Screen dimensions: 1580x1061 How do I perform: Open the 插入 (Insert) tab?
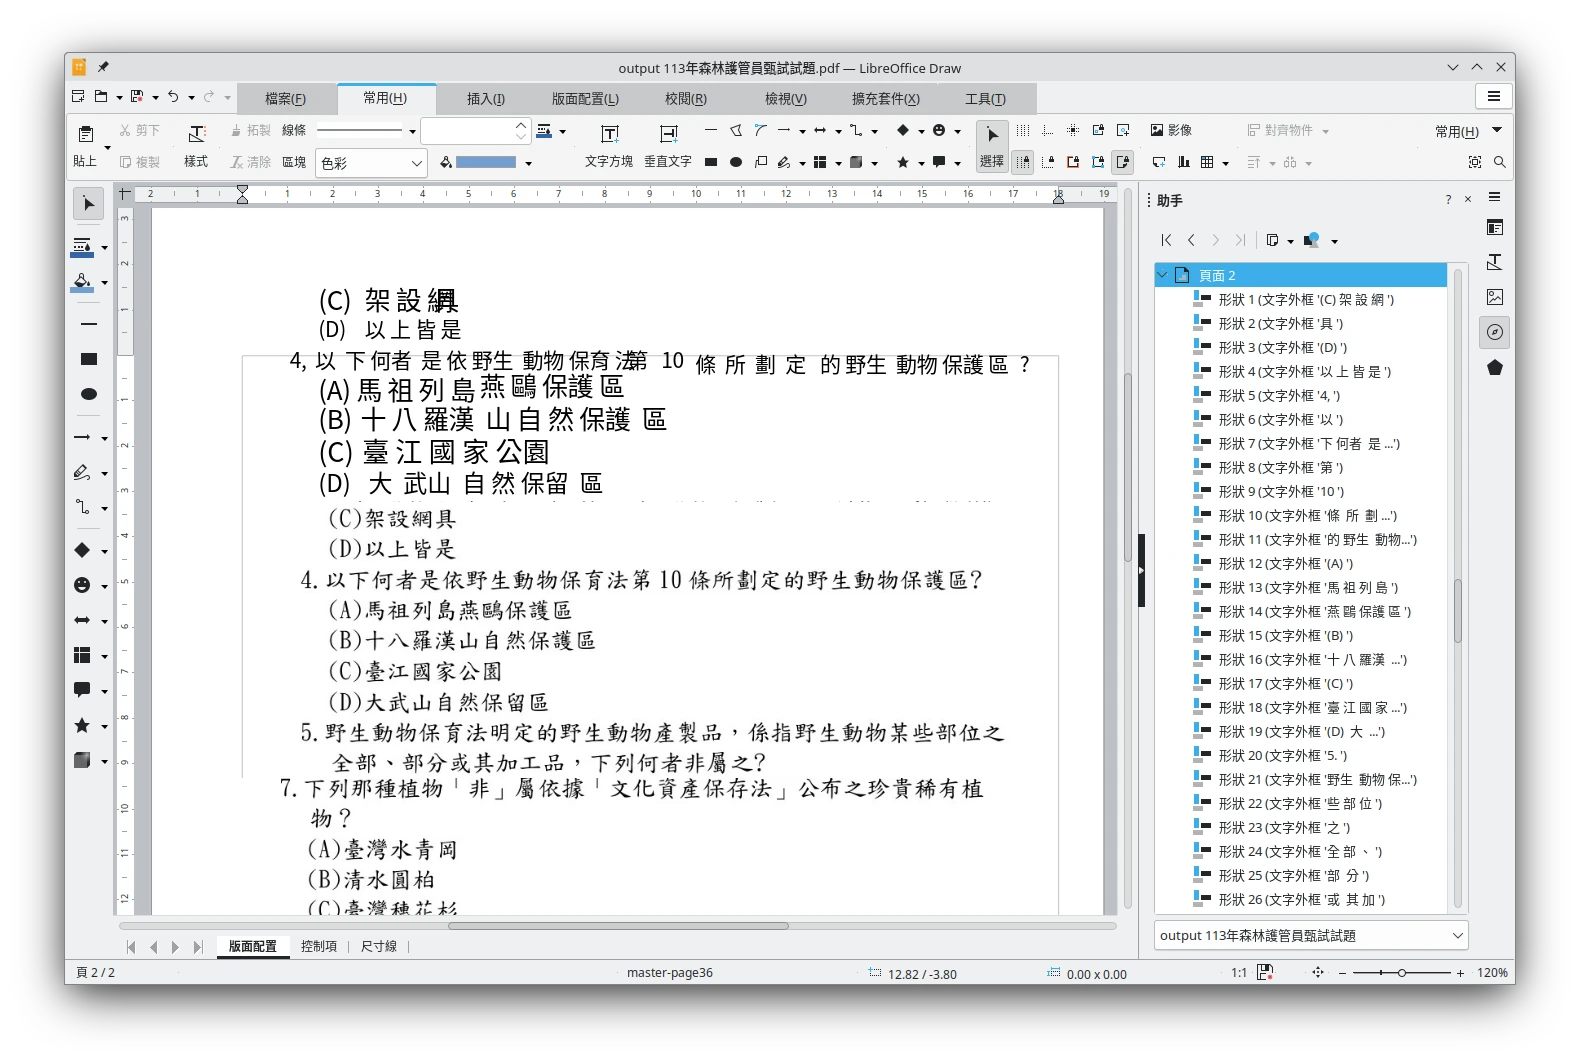pyautogui.click(x=486, y=99)
